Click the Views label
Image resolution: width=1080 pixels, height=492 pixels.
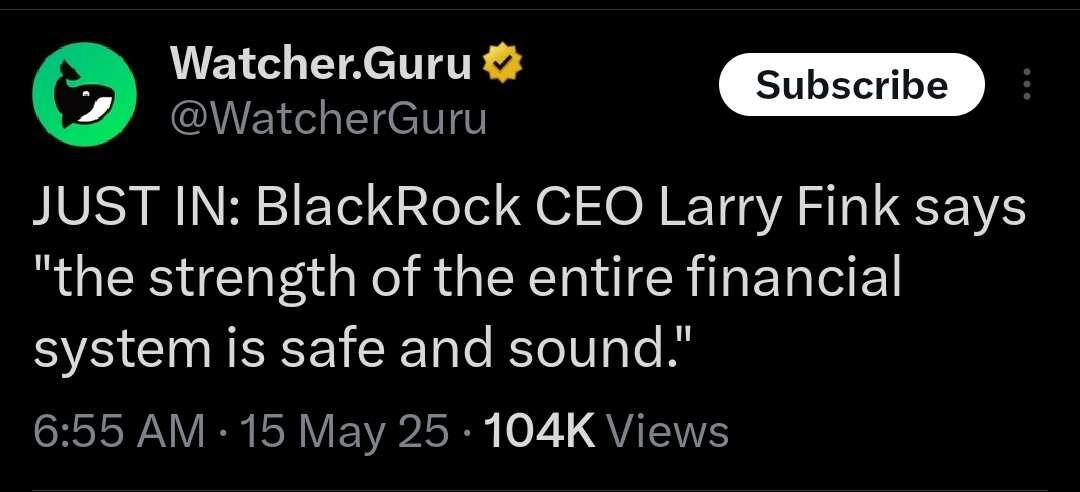(665, 432)
